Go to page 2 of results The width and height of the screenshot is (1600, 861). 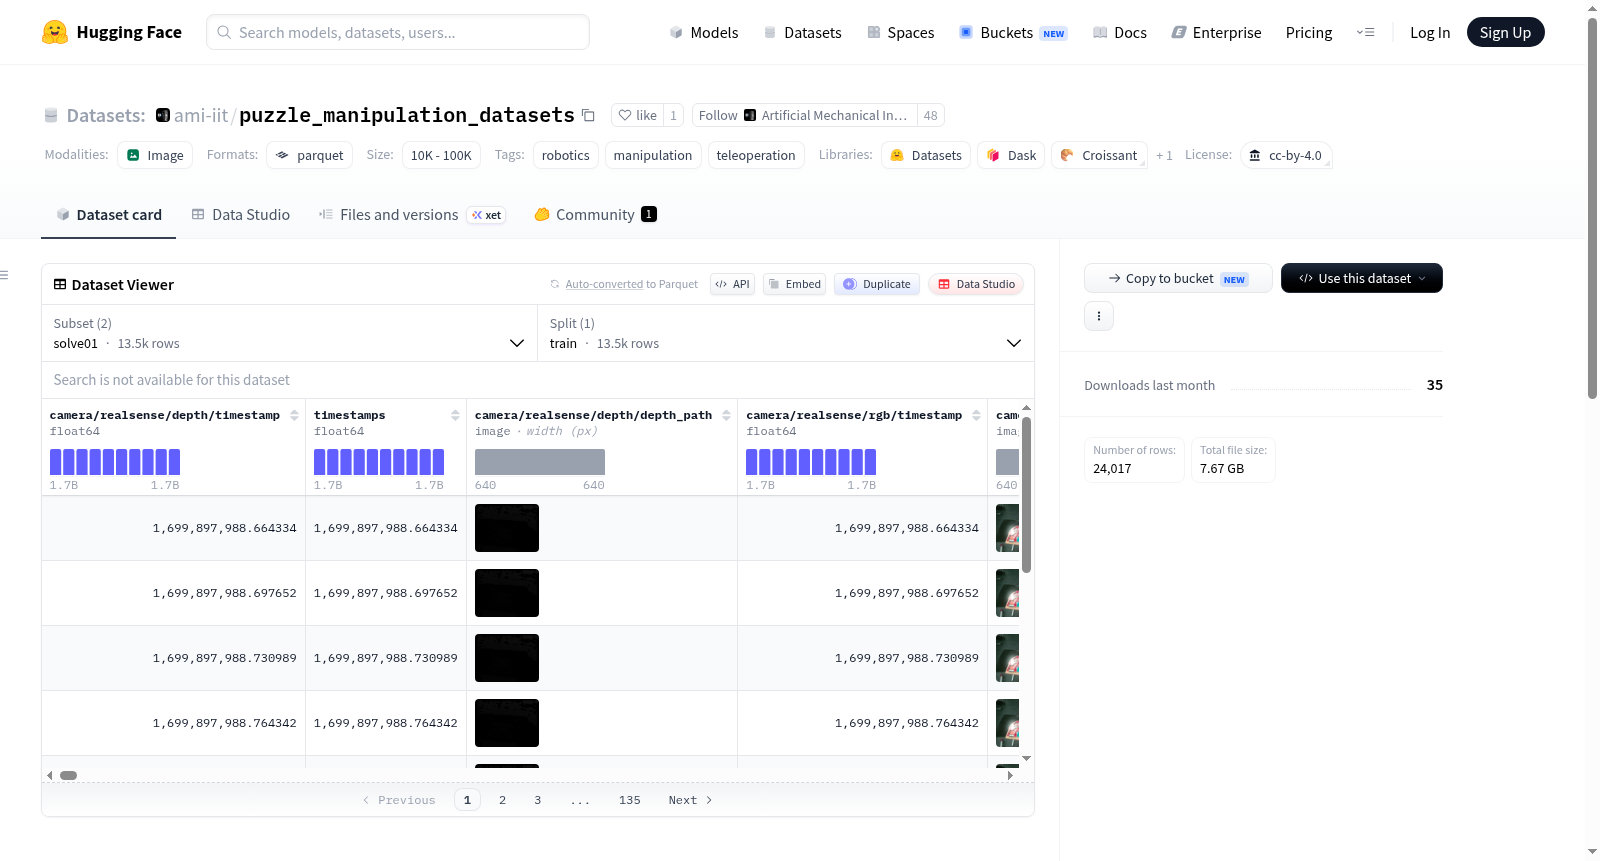pos(502,800)
